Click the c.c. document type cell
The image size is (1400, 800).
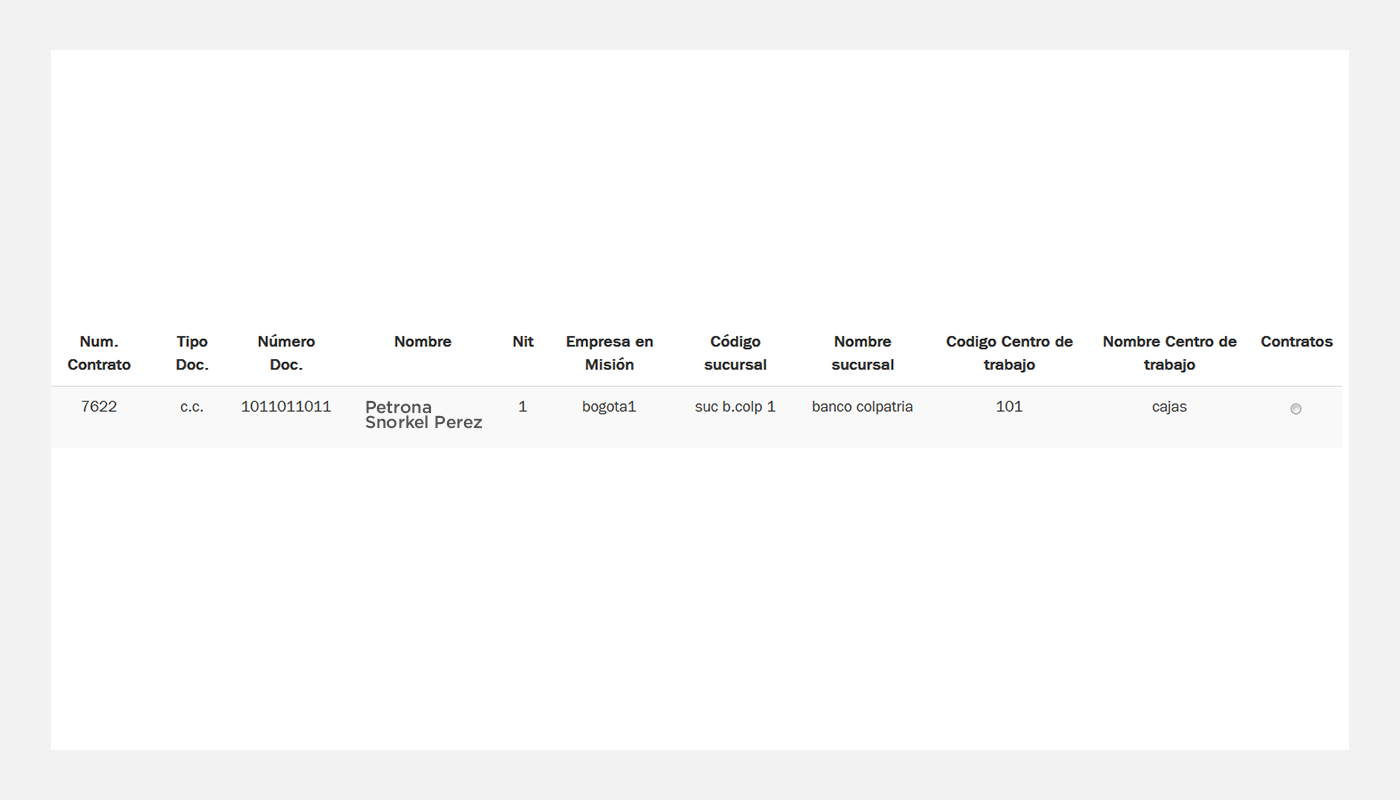click(x=192, y=407)
